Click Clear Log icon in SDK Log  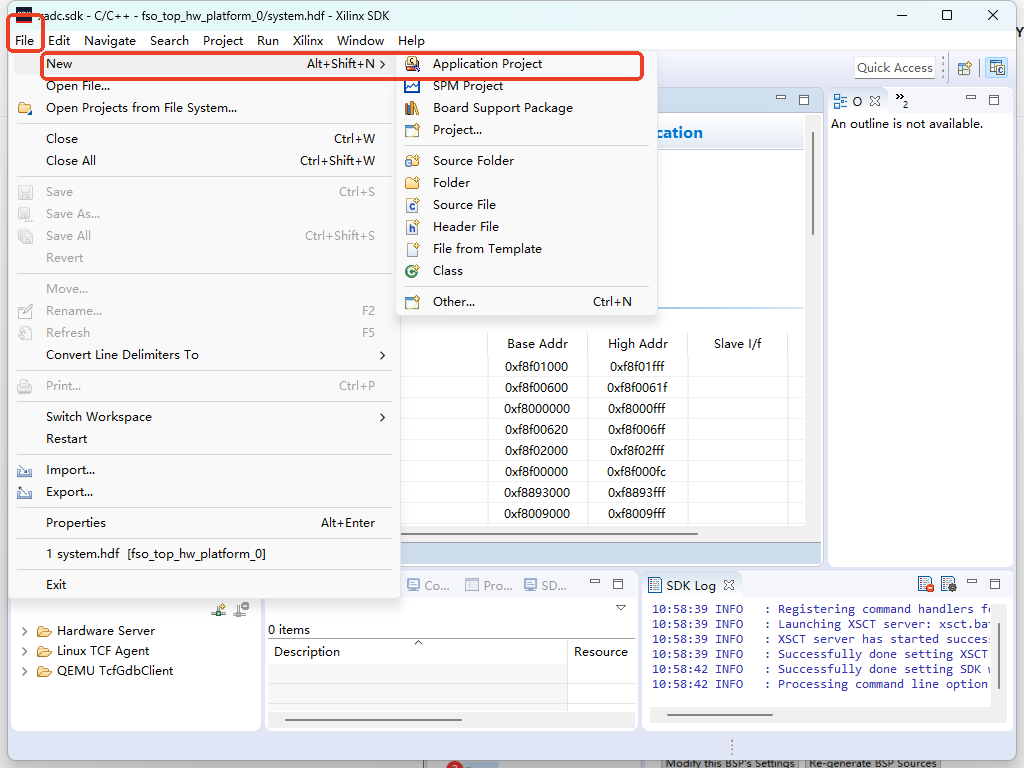point(925,584)
